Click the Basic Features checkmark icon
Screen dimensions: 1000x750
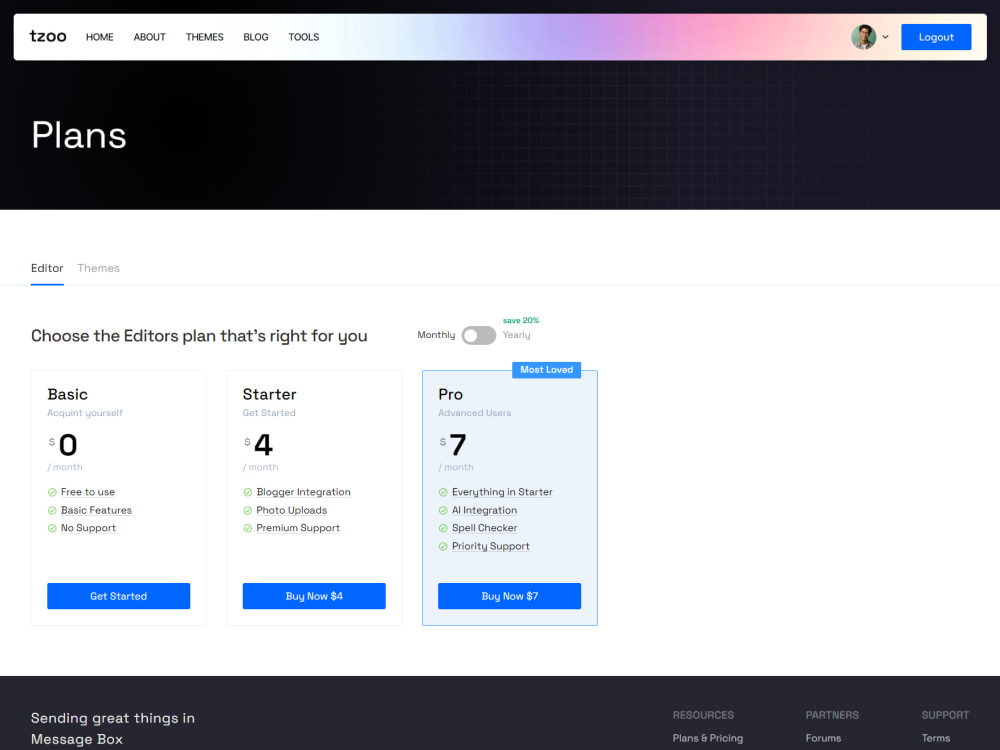[52, 510]
